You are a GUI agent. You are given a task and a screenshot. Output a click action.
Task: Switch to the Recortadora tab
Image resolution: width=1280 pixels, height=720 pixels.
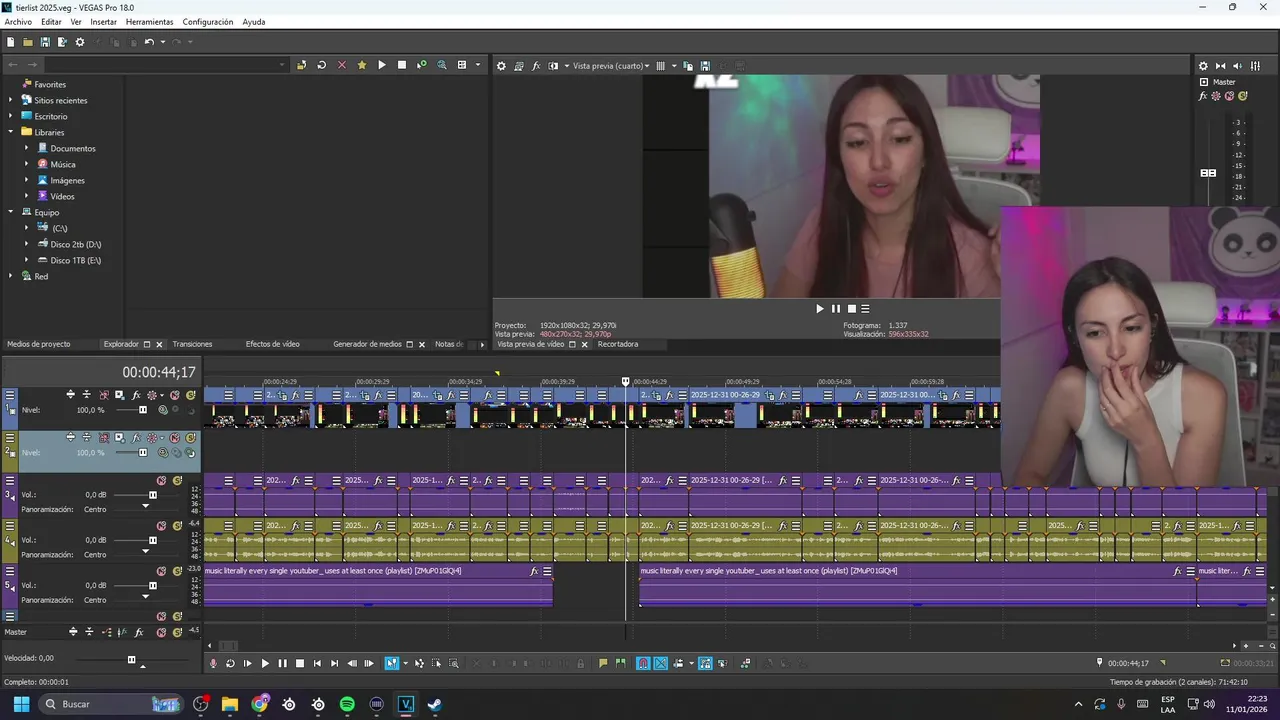pos(618,344)
